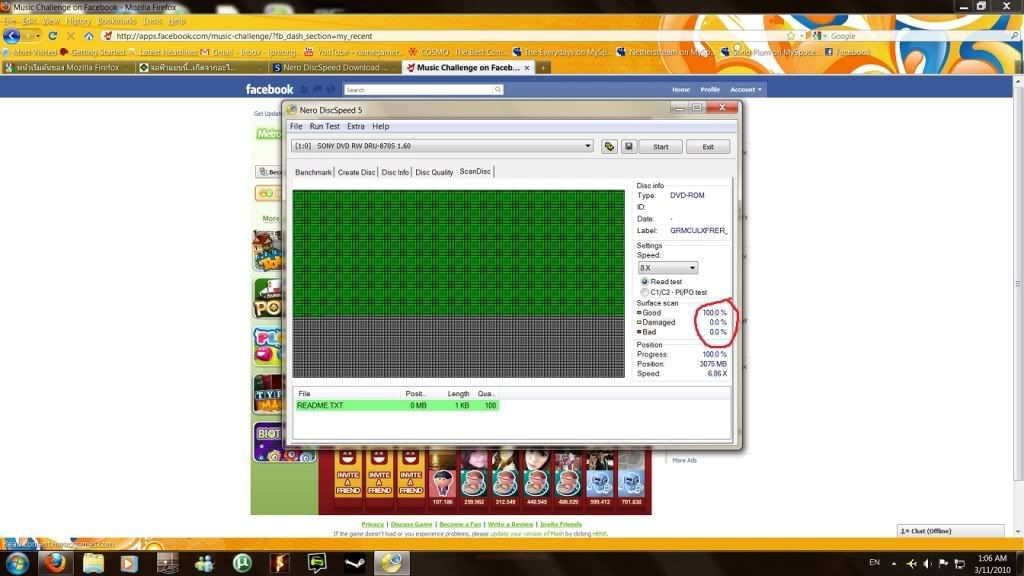Screen dimensions: 1024x576
Task: Select the ScanDisc tab
Action: click(475, 171)
